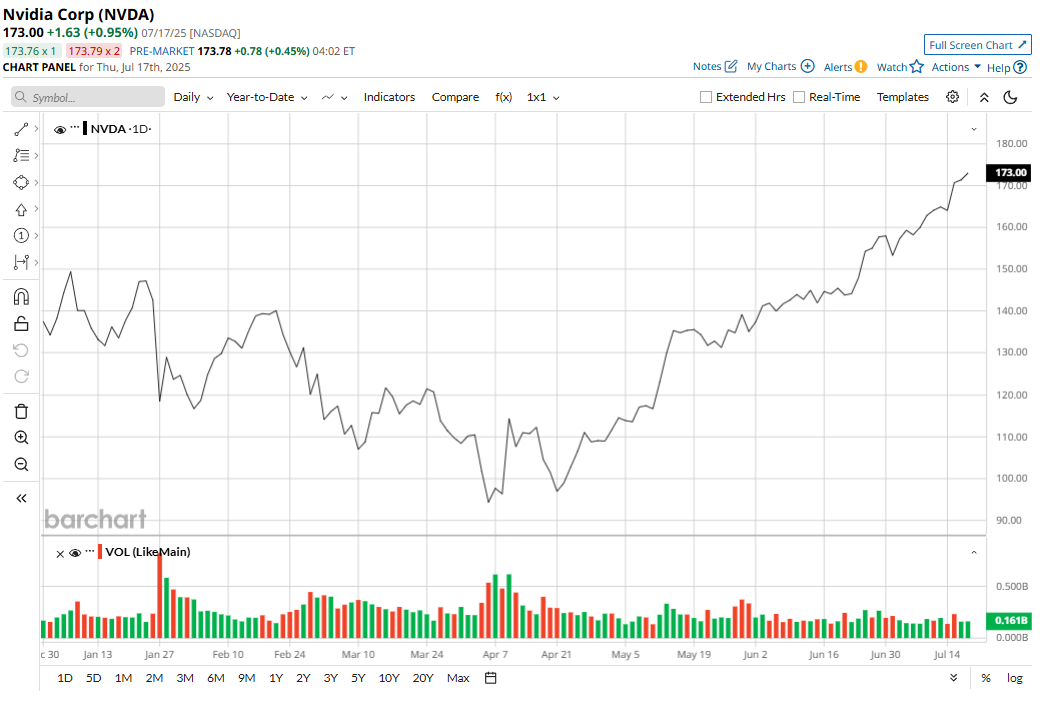The width and height of the screenshot is (1055, 718).
Task: Enable the Real-Time checkbox
Action: tap(799, 97)
